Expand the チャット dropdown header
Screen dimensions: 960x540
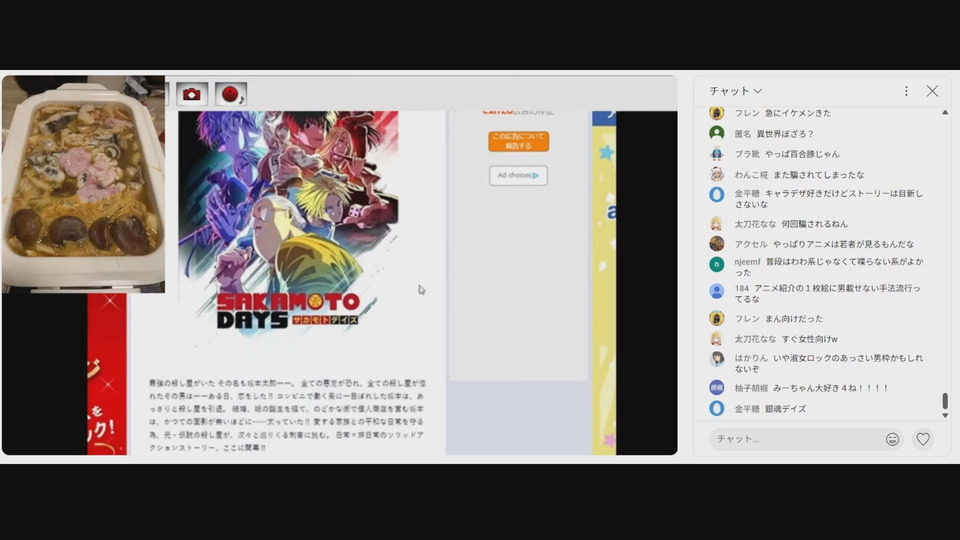[735, 91]
